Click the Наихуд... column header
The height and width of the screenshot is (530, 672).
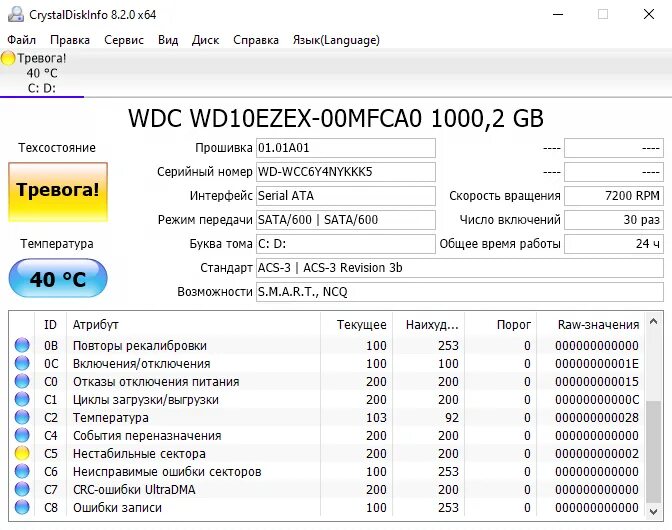click(429, 324)
